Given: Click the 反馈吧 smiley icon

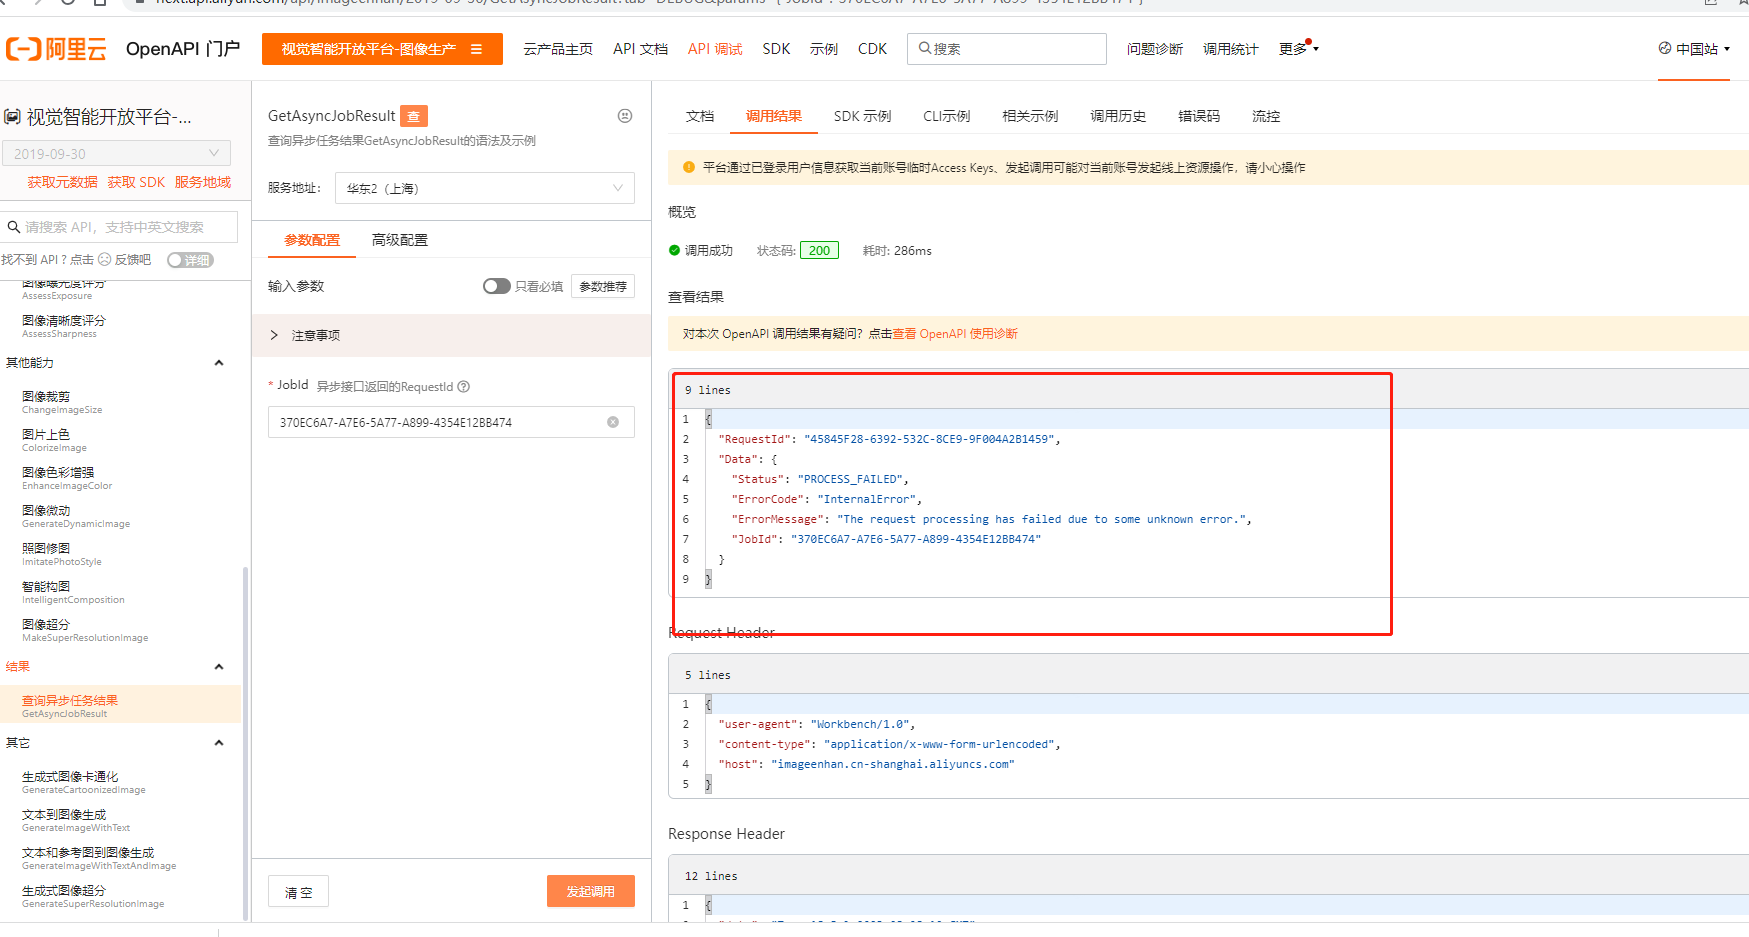Looking at the screenshot, I should [104, 259].
